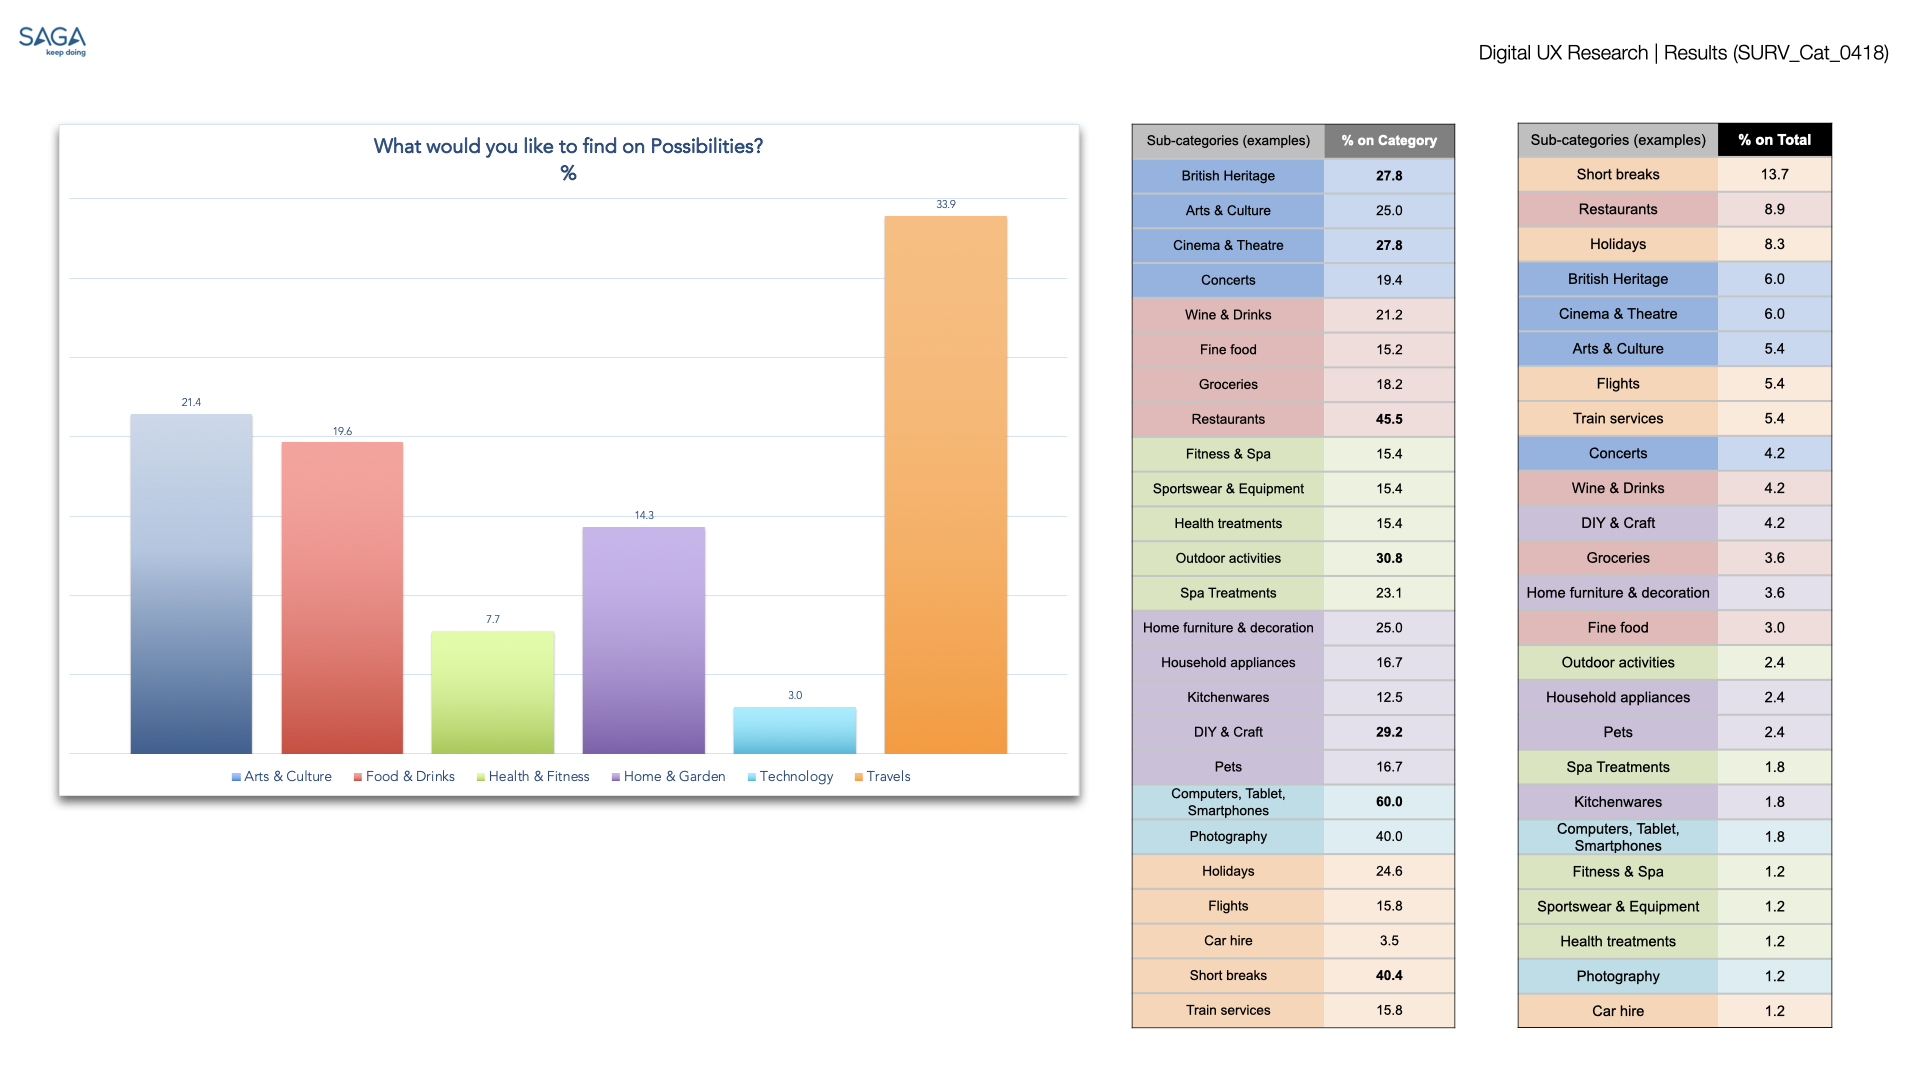Click the Travels legend label
This screenshot has height=1080, width=1920.
(888, 776)
